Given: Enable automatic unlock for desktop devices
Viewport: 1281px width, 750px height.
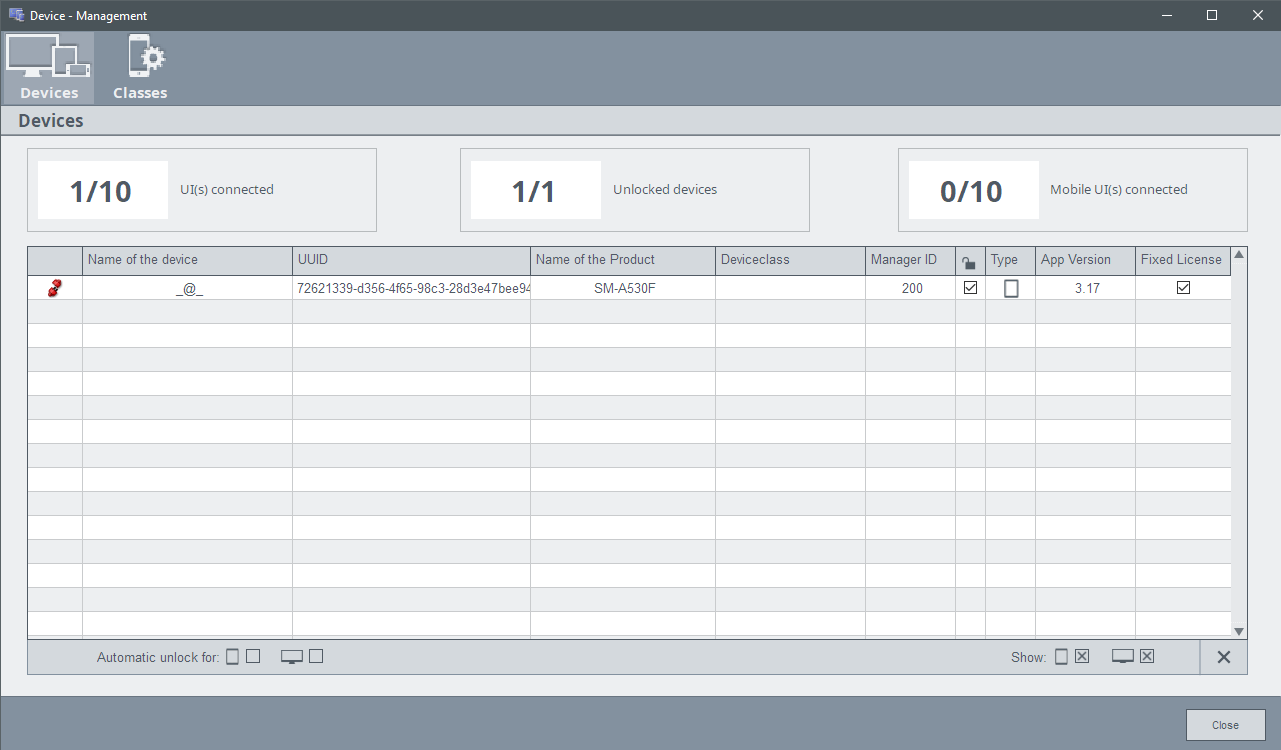Looking at the screenshot, I should tap(316, 657).
